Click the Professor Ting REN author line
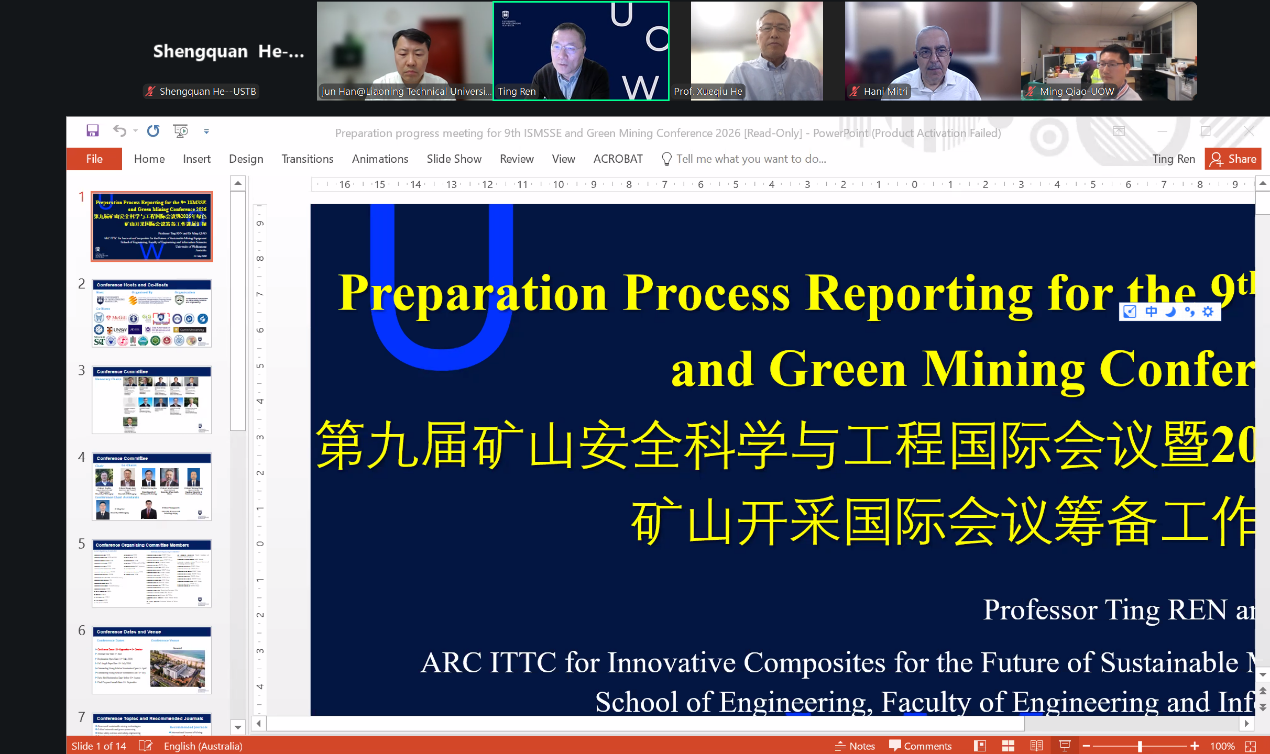The image size is (1270, 754). pyautogui.click(x=1119, y=610)
